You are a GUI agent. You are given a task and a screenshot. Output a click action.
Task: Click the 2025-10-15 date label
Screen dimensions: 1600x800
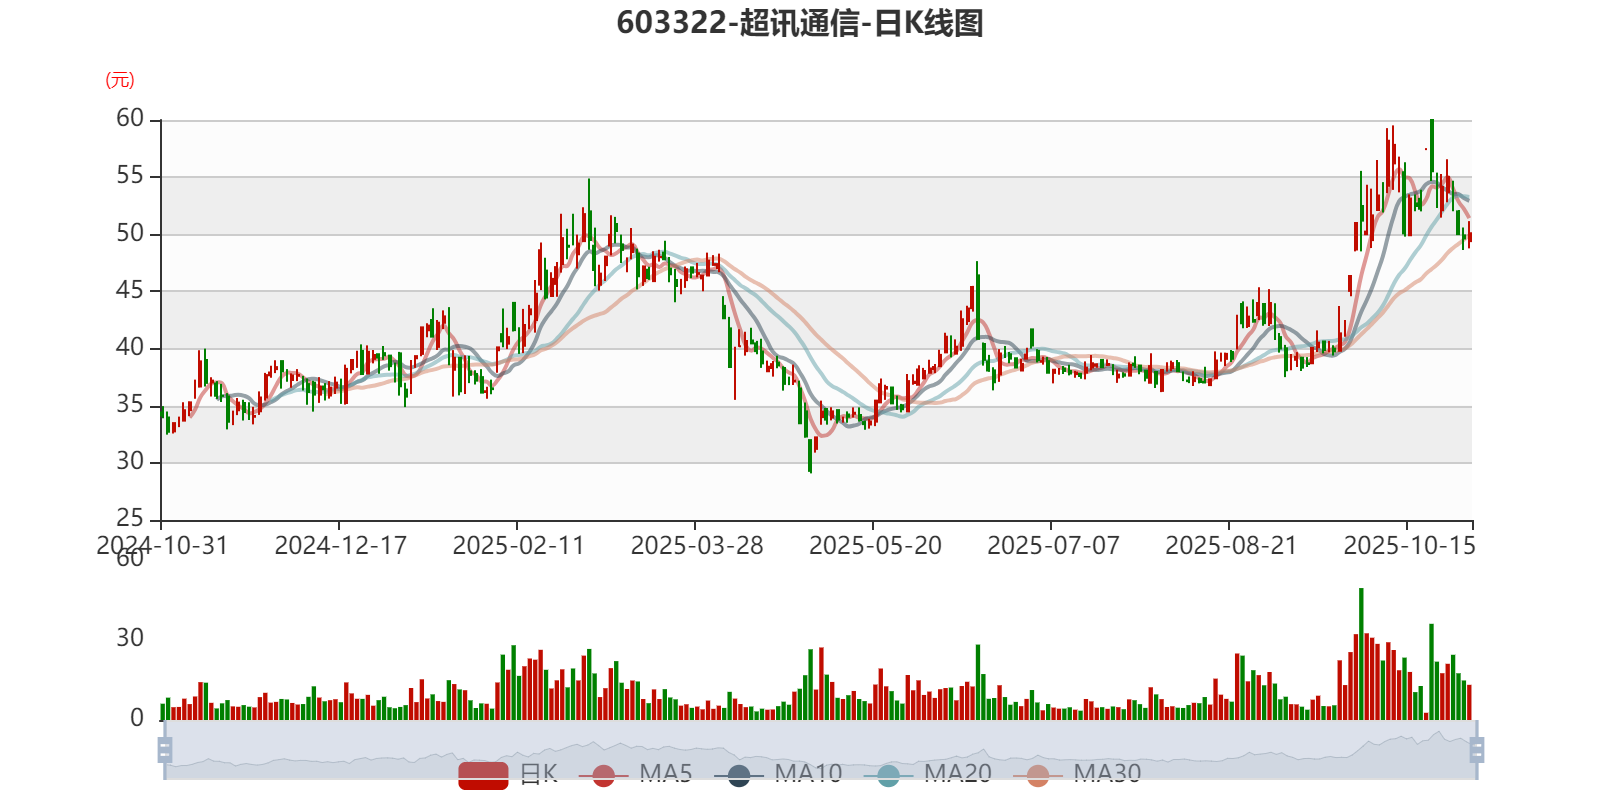click(1409, 546)
